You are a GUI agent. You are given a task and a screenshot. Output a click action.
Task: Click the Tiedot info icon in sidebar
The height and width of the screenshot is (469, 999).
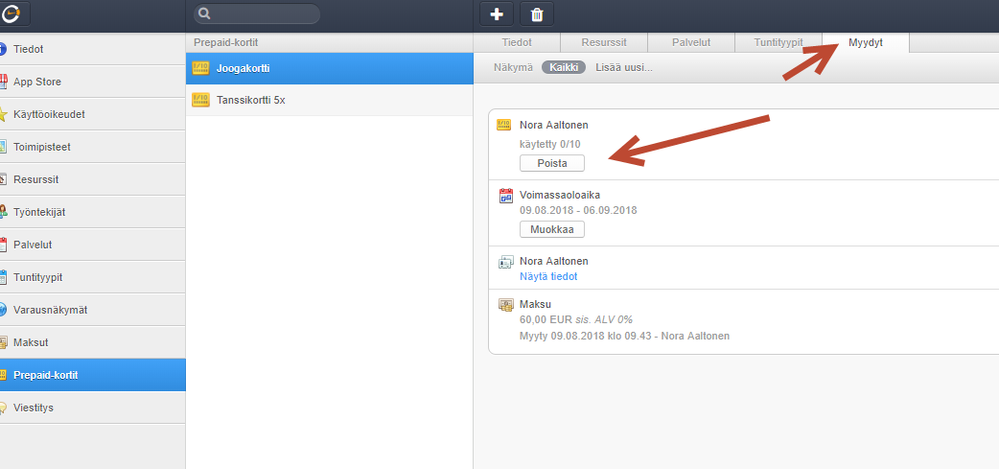point(3,49)
